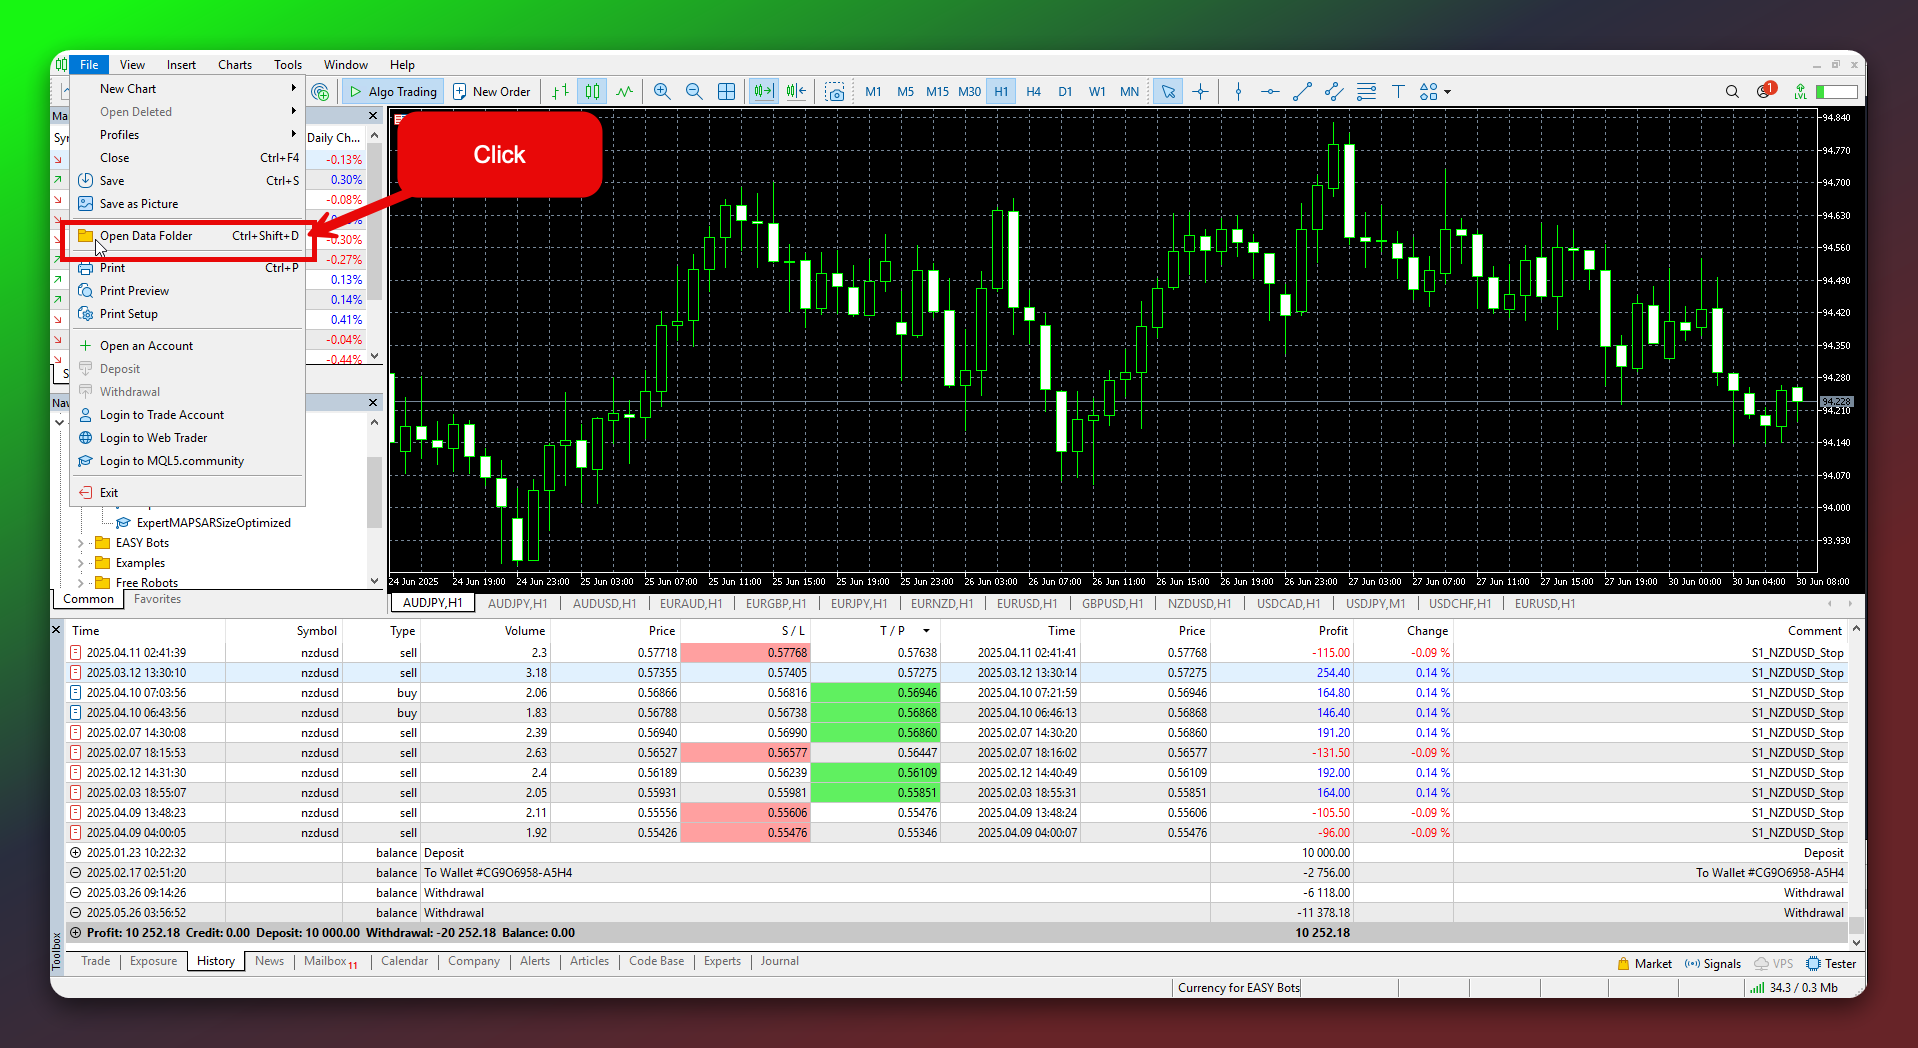Select the cursor arrow tool
The height and width of the screenshot is (1048, 1918).
[x=1168, y=91]
